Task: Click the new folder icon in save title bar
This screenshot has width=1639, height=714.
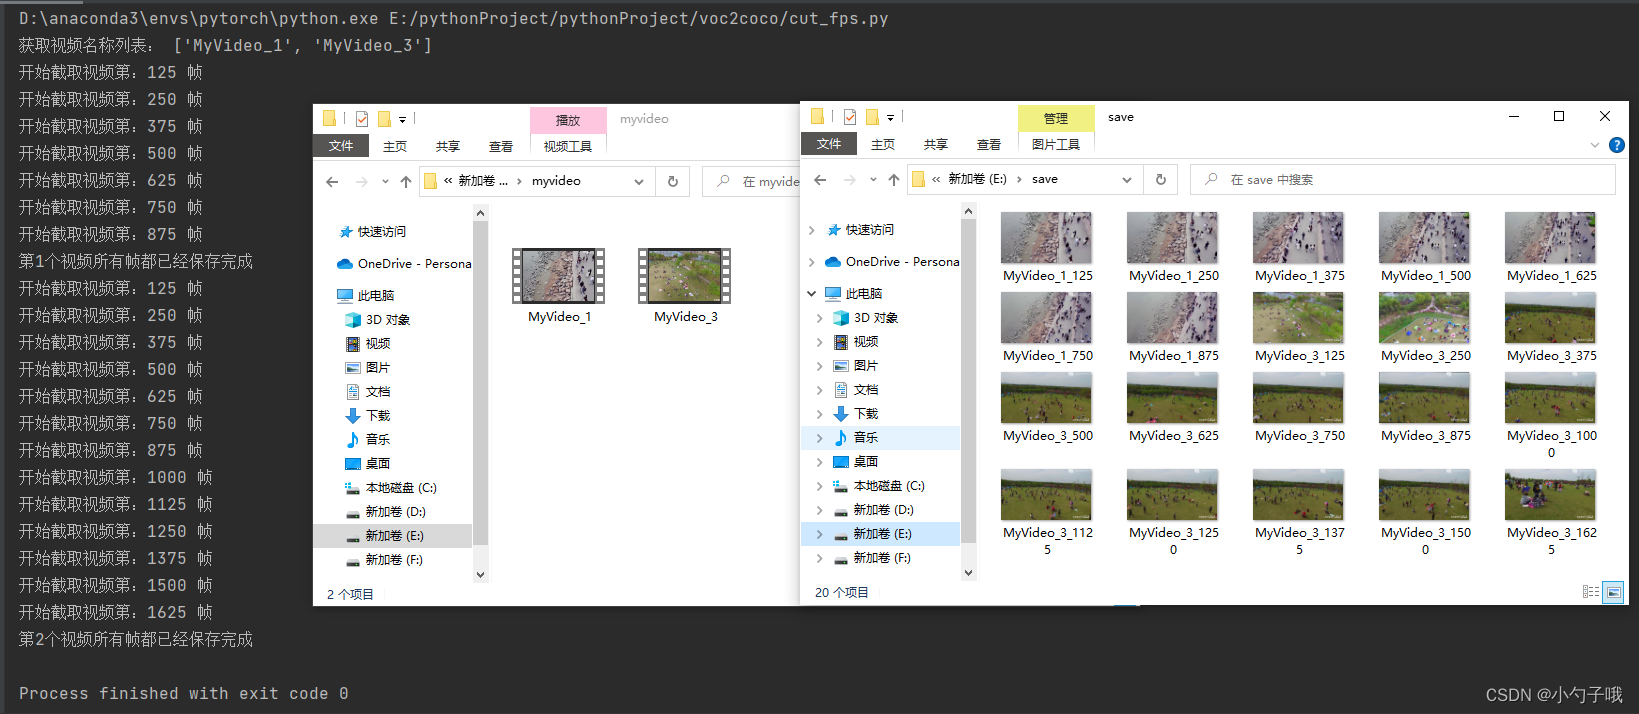Action: (872, 117)
